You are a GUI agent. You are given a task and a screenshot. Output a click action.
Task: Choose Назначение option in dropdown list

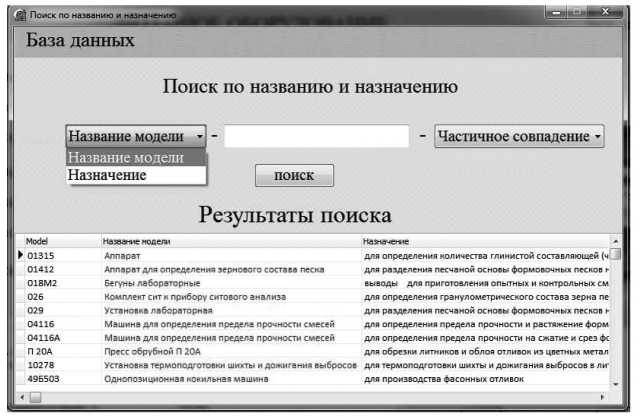[x=136, y=175]
